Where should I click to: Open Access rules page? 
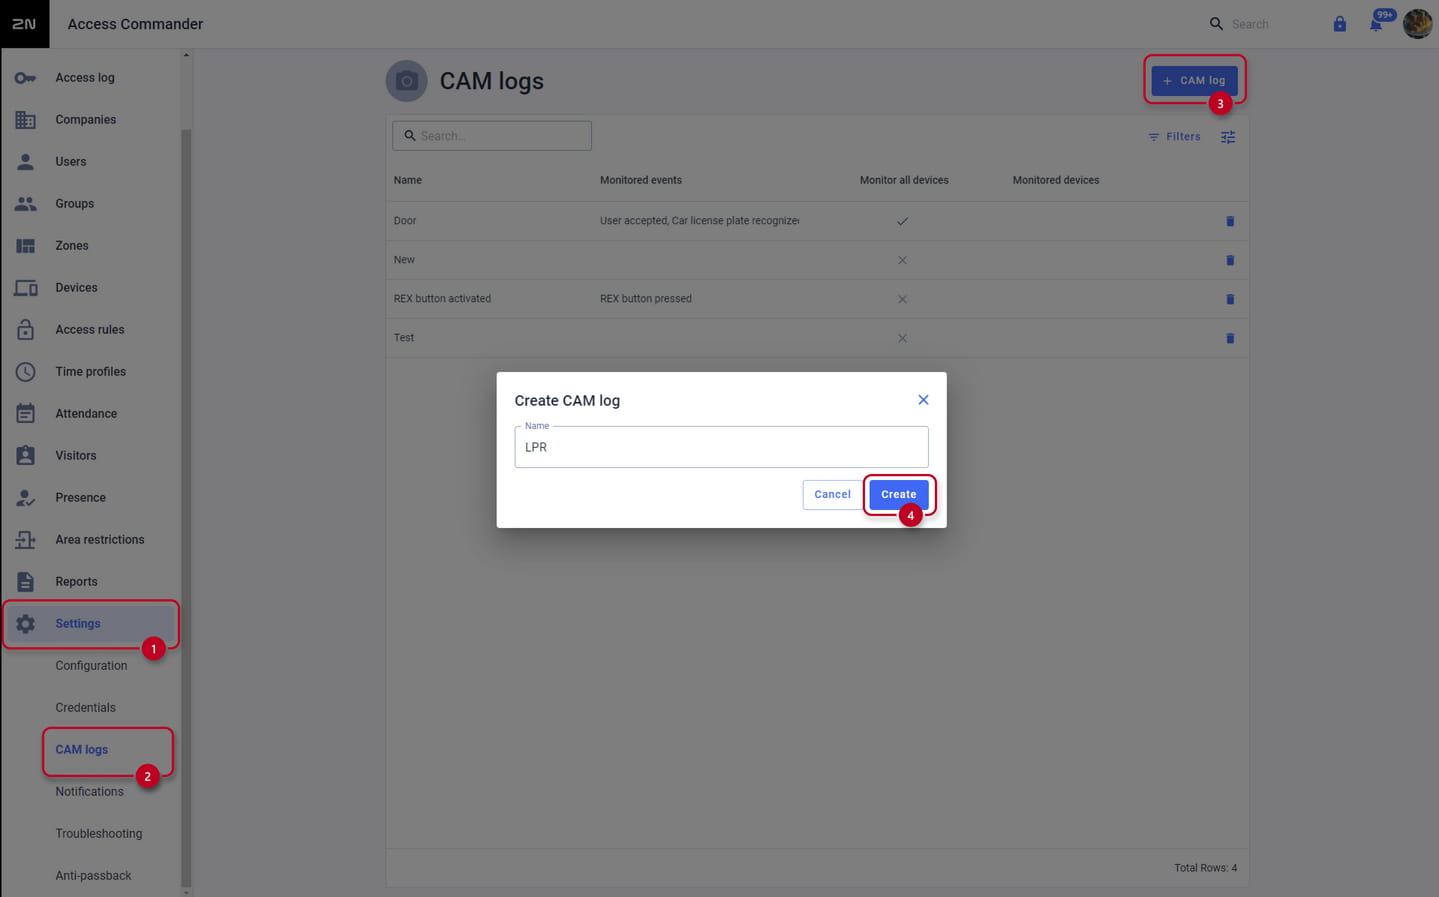90,329
